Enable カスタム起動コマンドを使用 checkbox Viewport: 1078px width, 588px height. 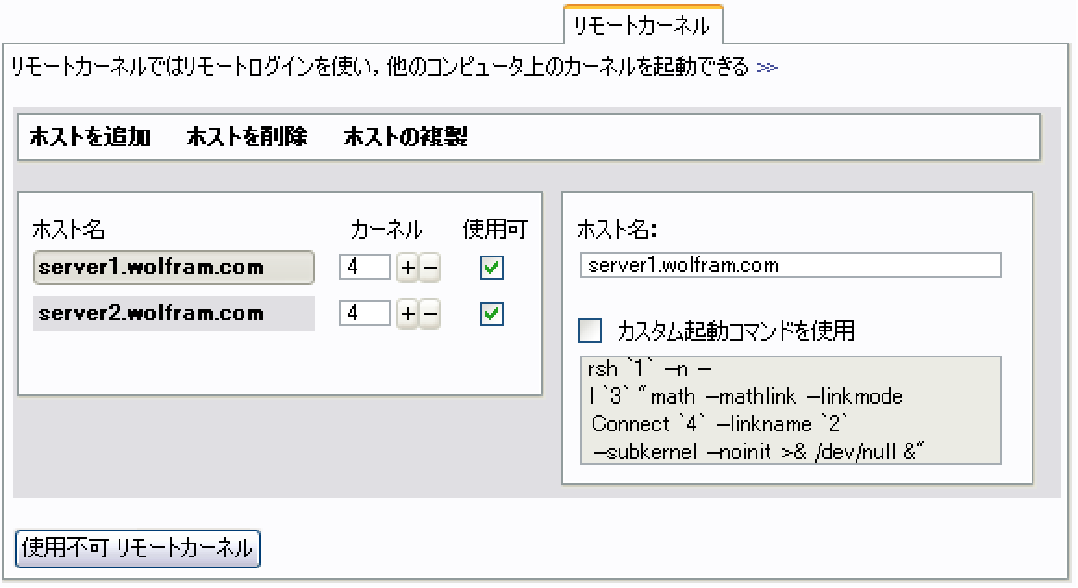(x=590, y=331)
